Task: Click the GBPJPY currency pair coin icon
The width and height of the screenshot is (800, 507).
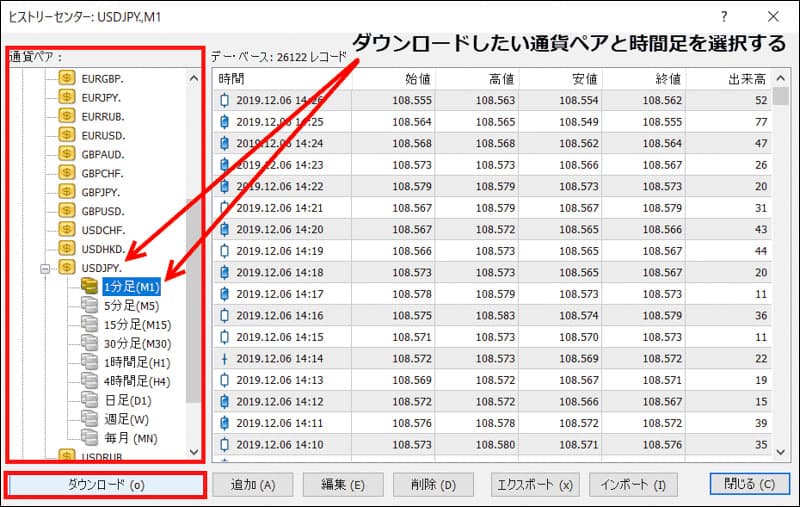Action: 67,191
